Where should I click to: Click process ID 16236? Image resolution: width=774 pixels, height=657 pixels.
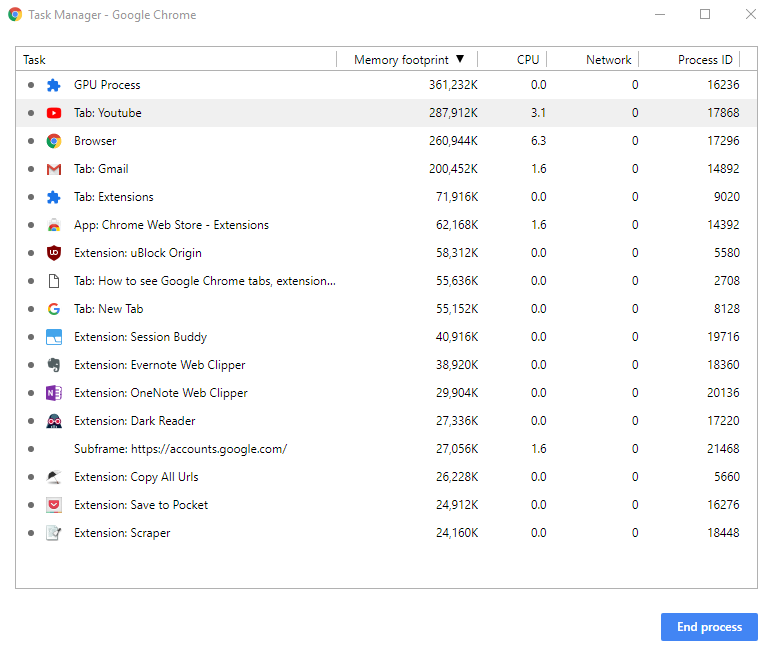click(723, 85)
